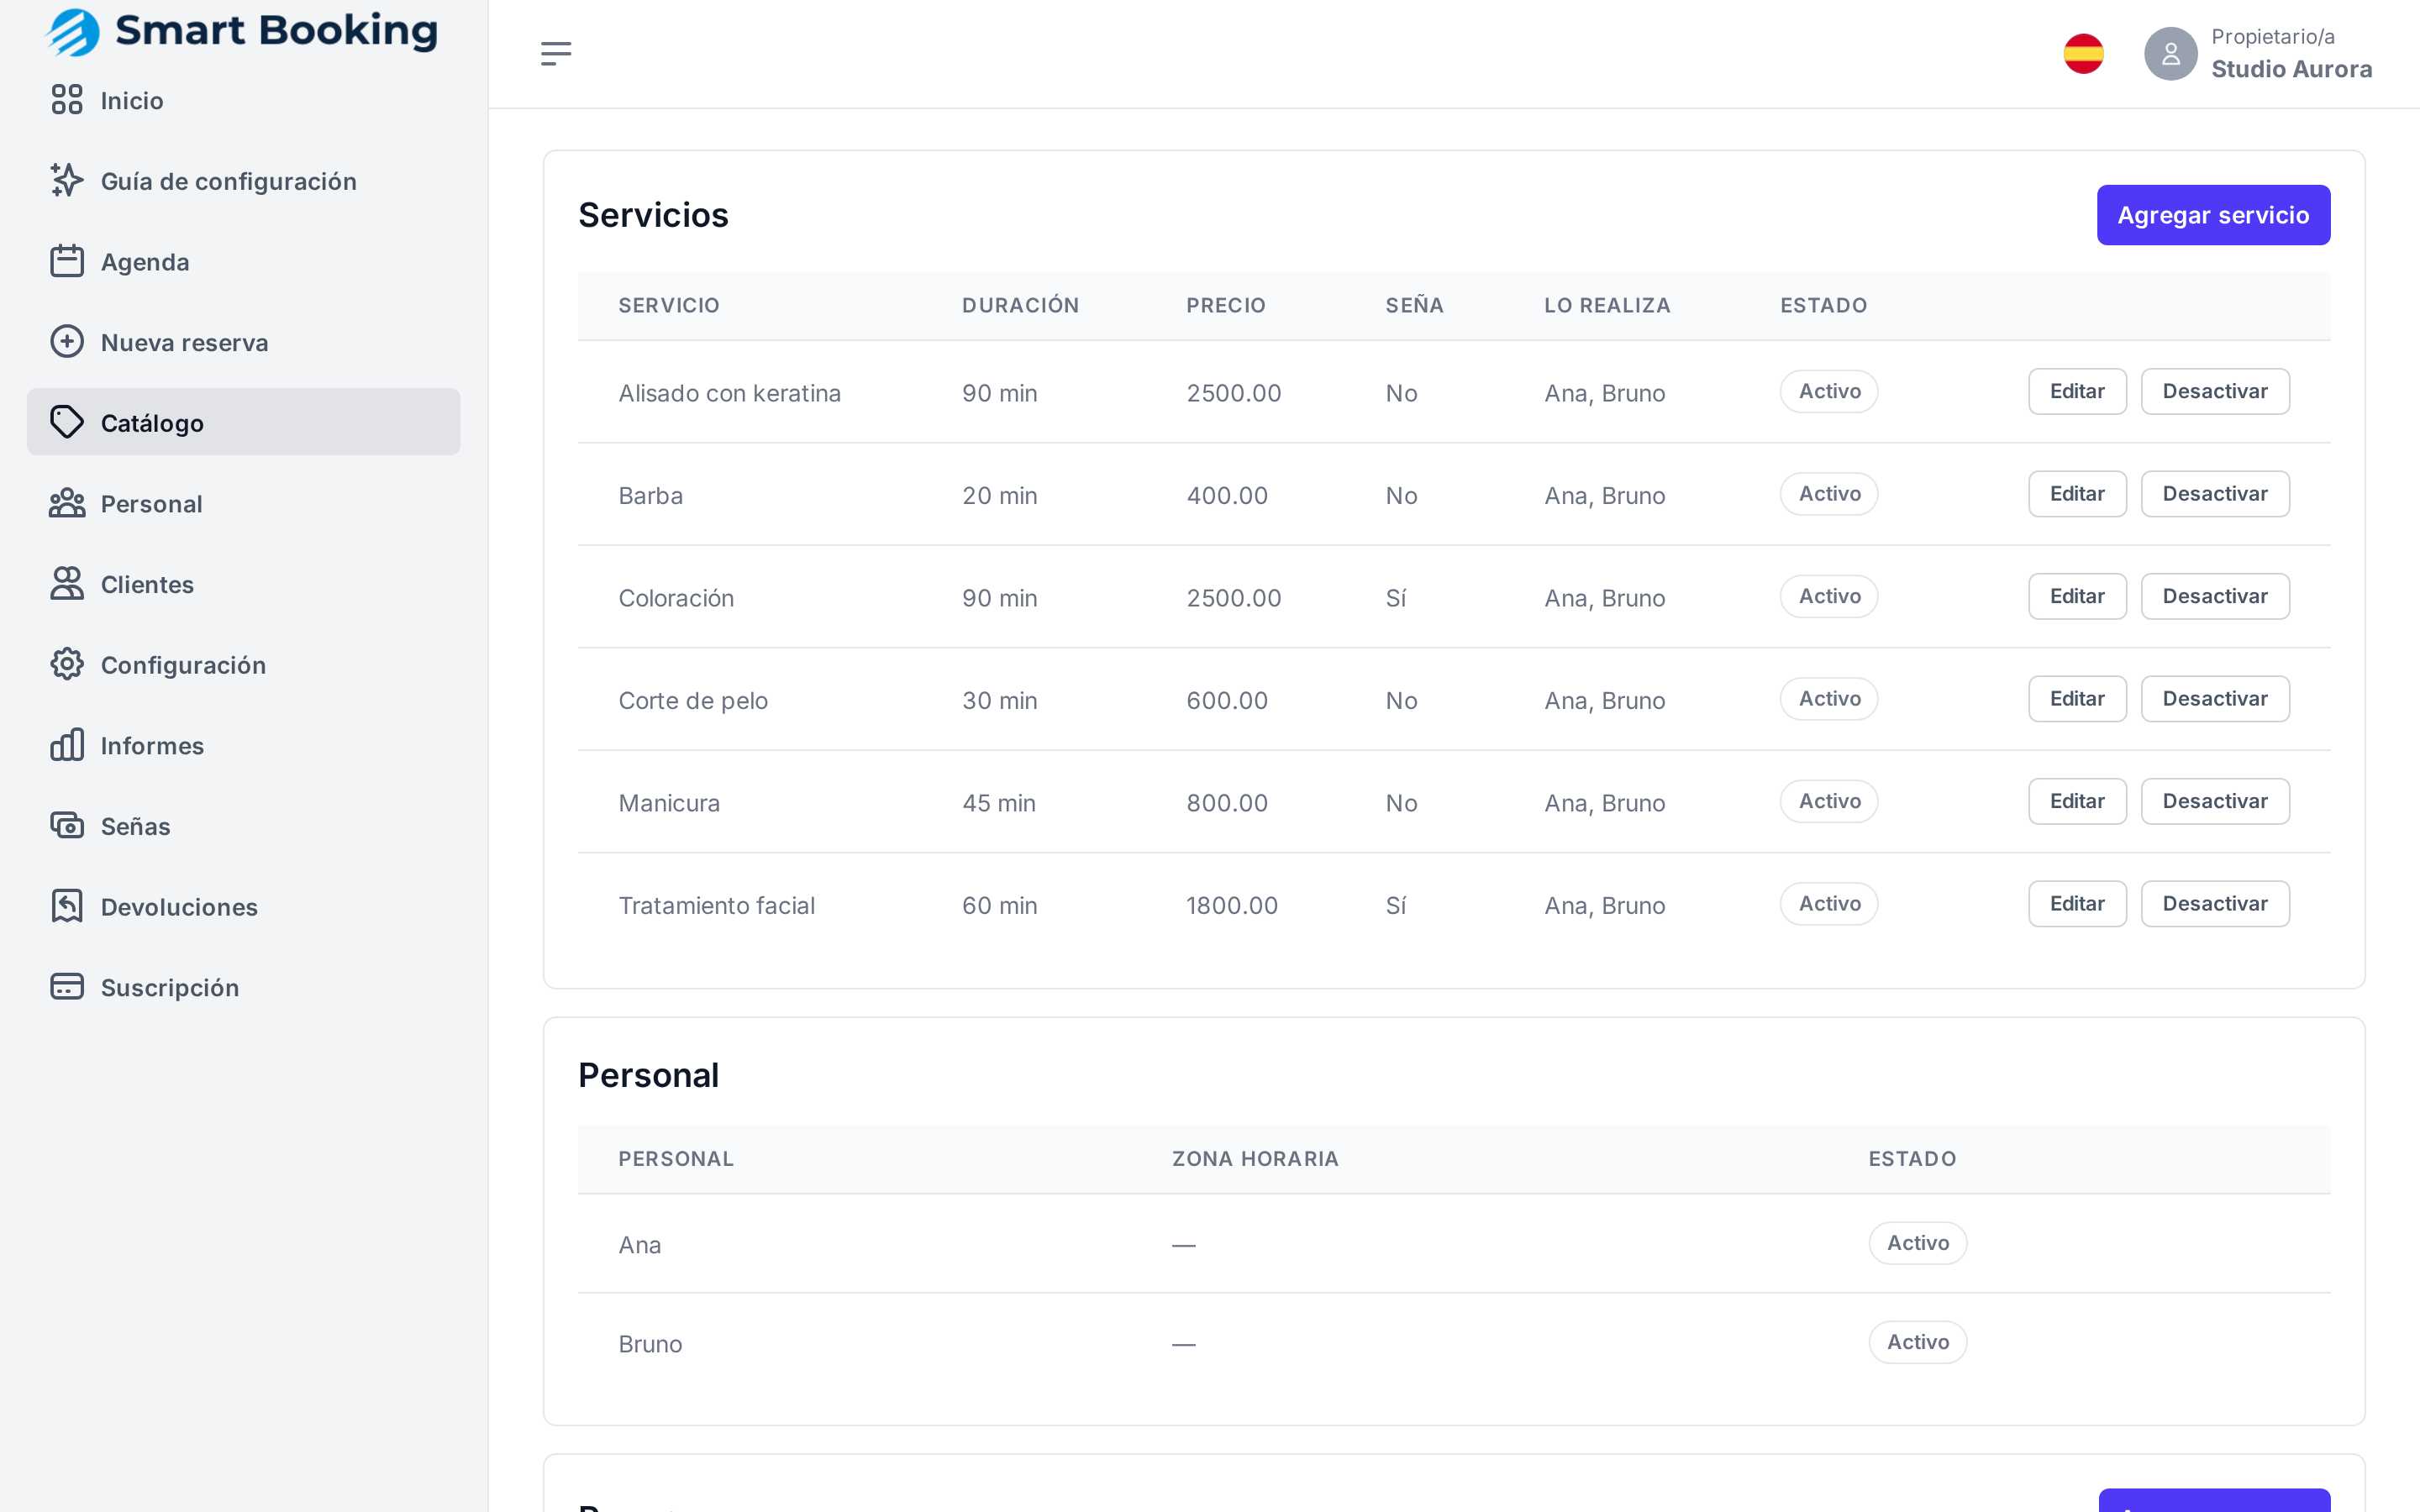Deactivate the Tratamiento facial service
Screen dimensions: 2420x1512
click(2215, 904)
